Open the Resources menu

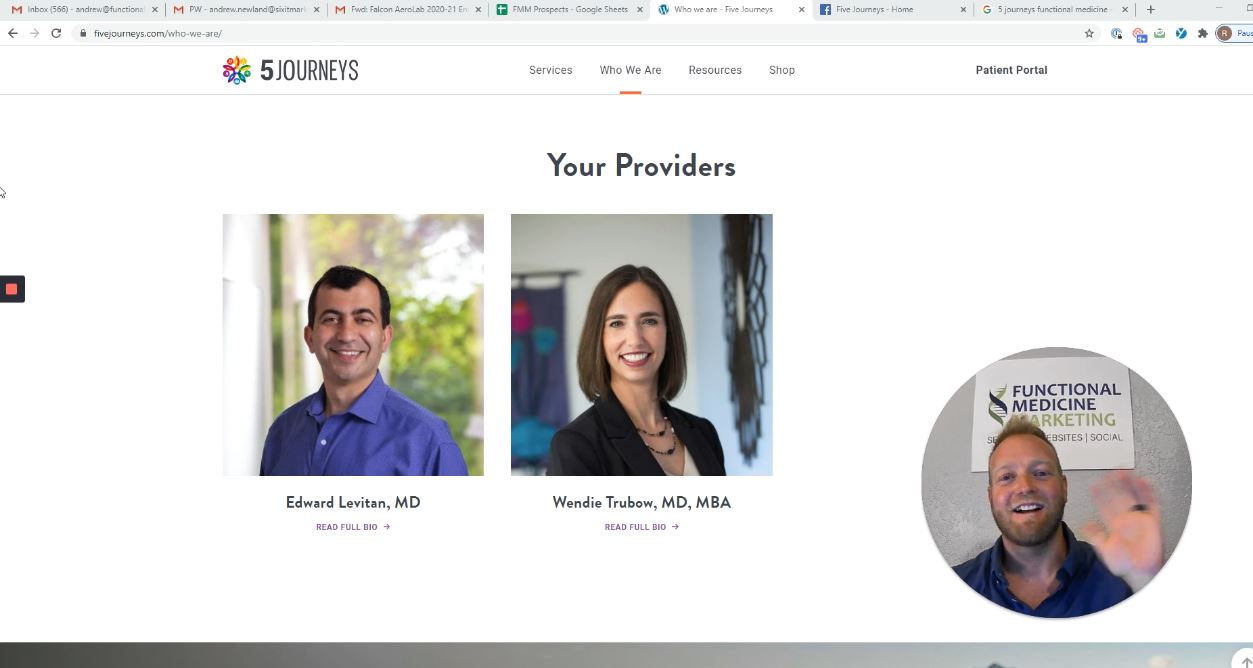pyautogui.click(x=715, y=70)
